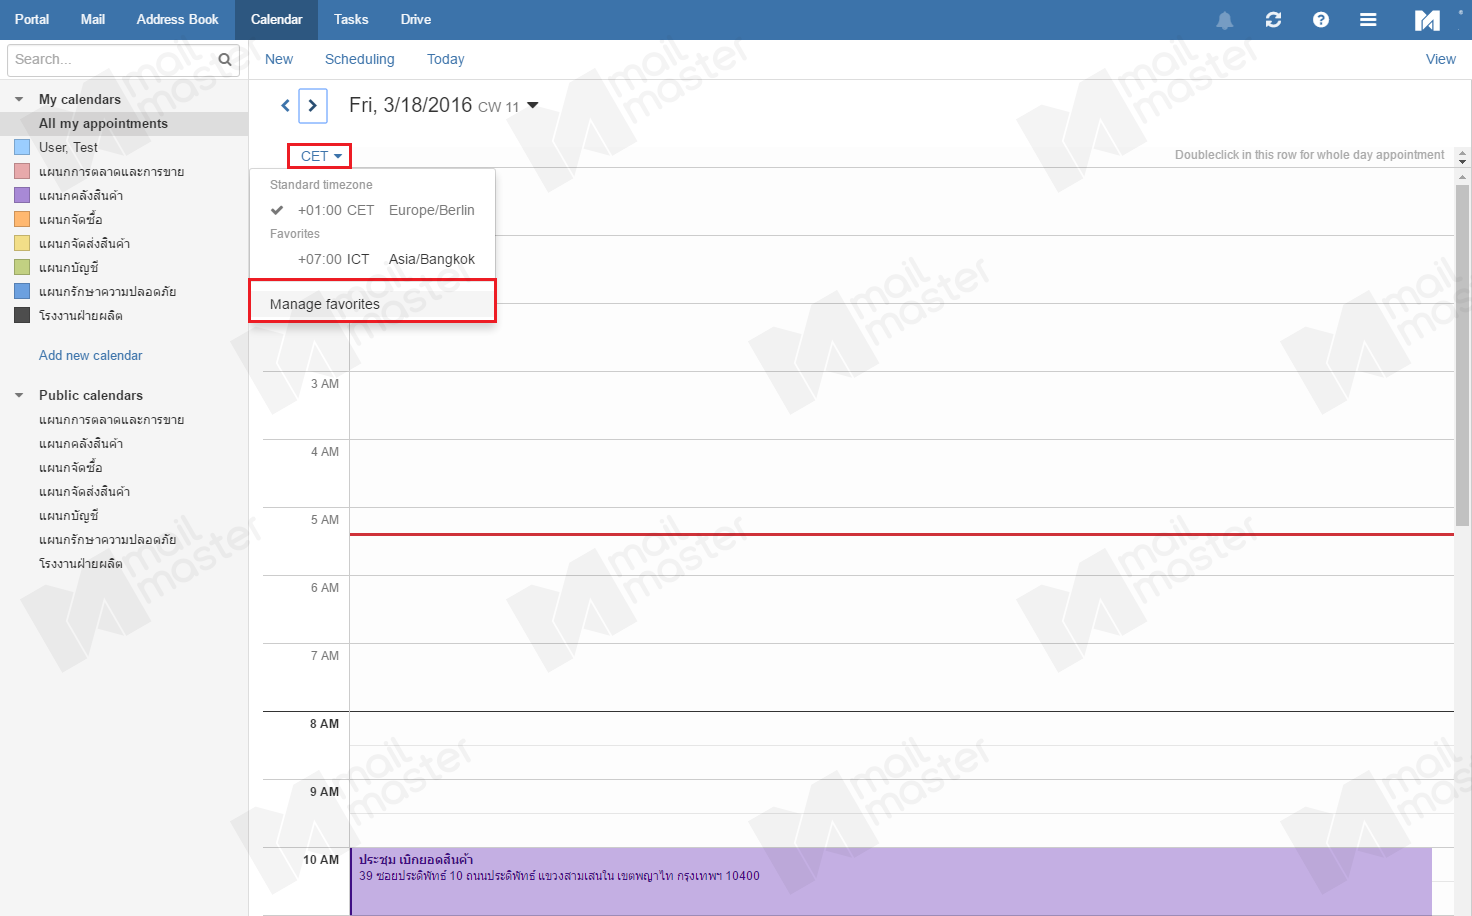This screenshot has height=916, width=1472.
Task: Open the Portal tab
Action: (32, 19)
